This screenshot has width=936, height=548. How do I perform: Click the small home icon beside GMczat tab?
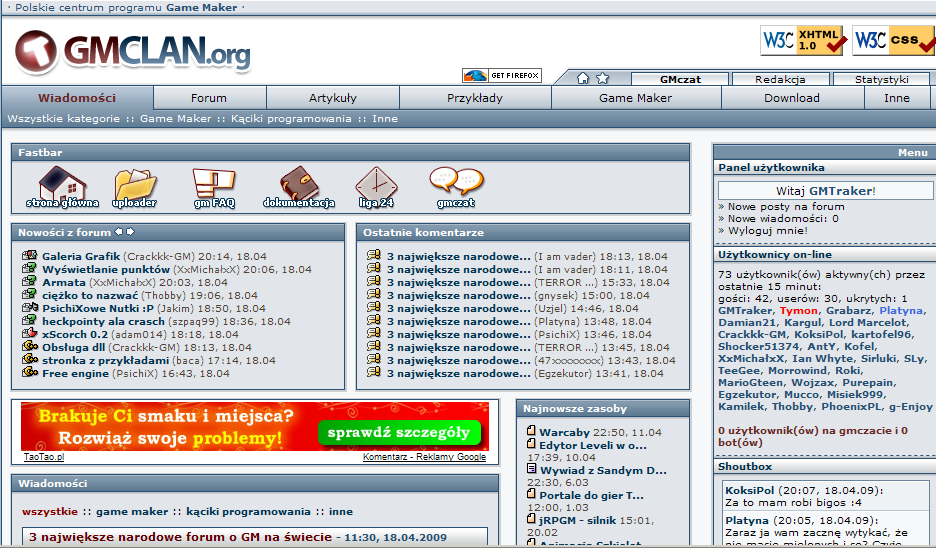click(584, 78)
